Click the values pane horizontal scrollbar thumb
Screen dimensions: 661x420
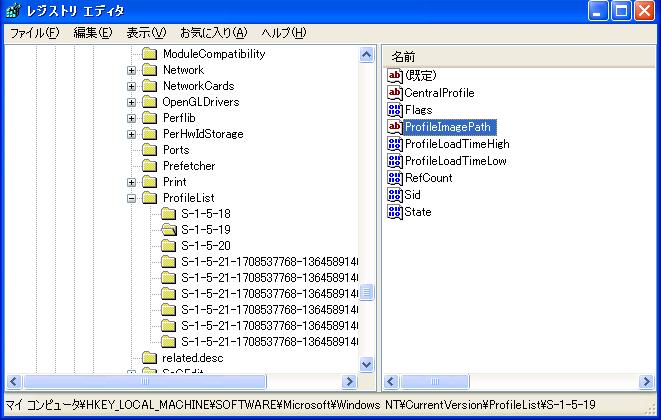pyautogui.click(x=434, y=382)
